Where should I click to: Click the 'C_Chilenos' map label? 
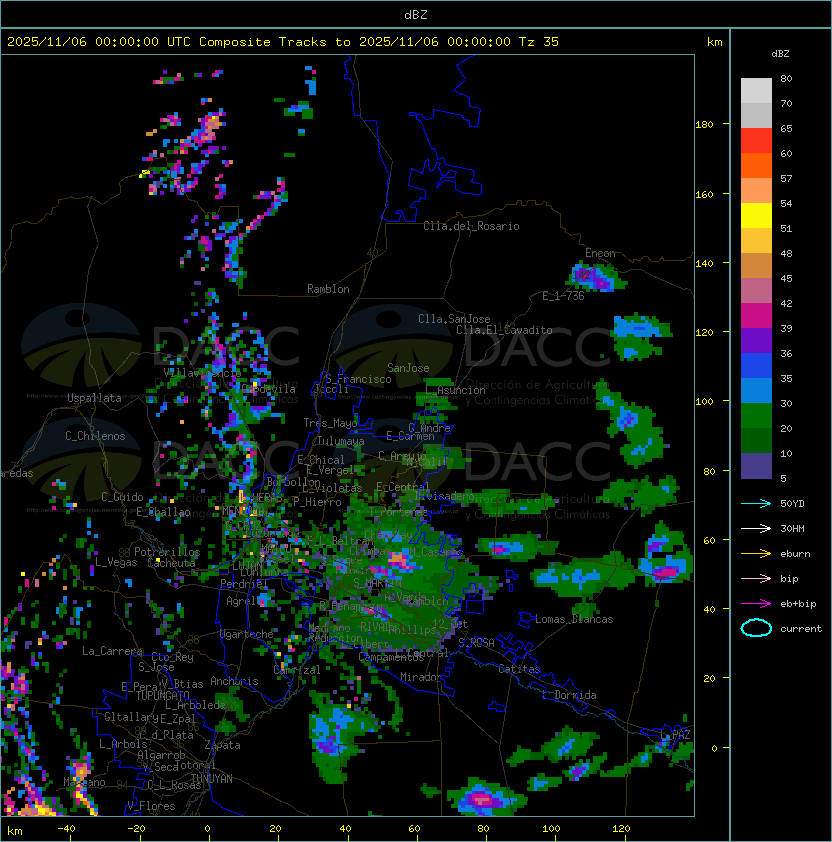click(x=95, y=436)
